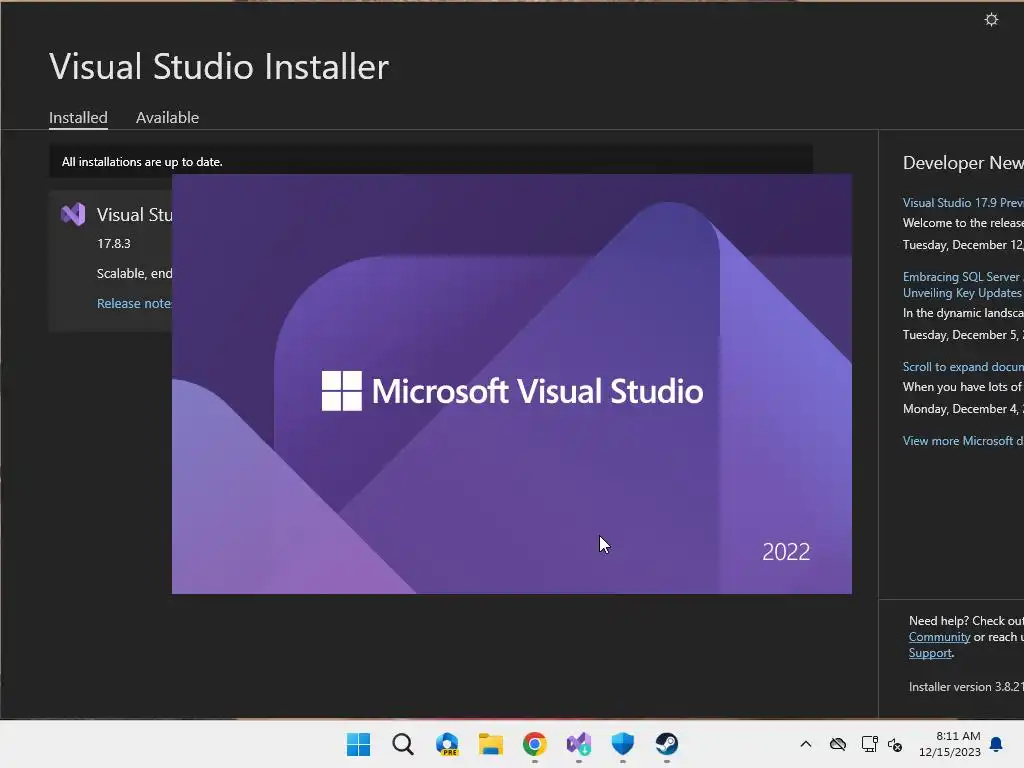The height and width of the screenshot is (768, 1024).
Task: Click the Installer version text
Action: pyautogui.click(x=966, y=687)
